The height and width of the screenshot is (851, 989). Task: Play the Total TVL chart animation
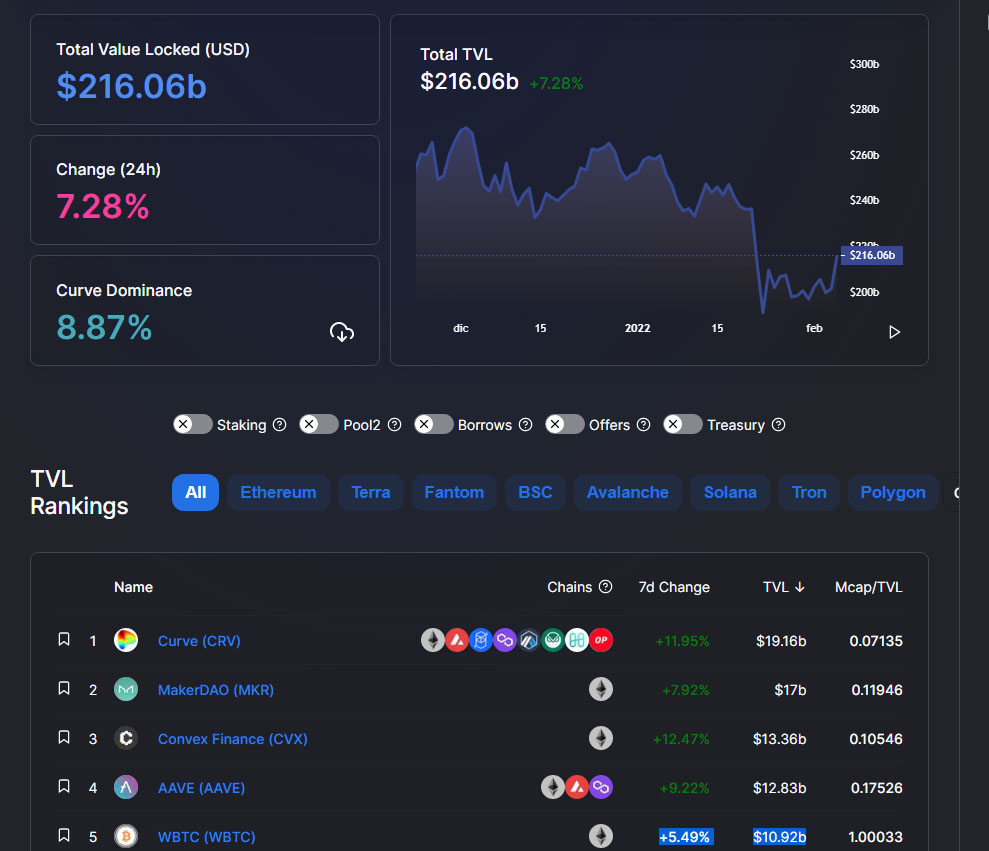pos(894,332)
